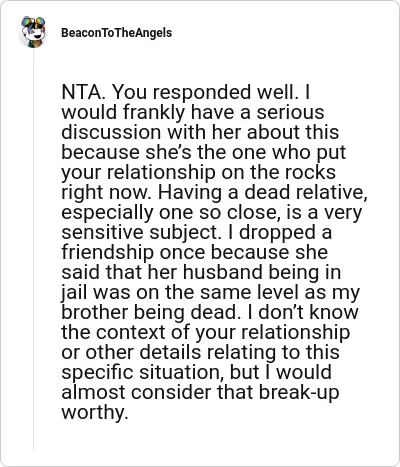Open BeaconToTheAngels' avatar icon
Image resolution: width=400 pixels, height=467 pixels.
(33, 32)
